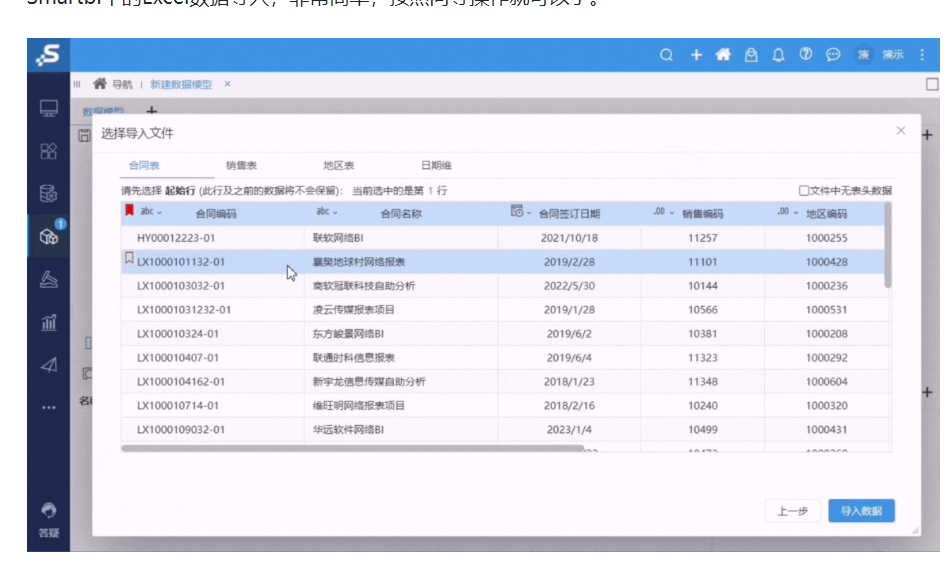Click the maximize square icon at right

(x=932, y=84)
